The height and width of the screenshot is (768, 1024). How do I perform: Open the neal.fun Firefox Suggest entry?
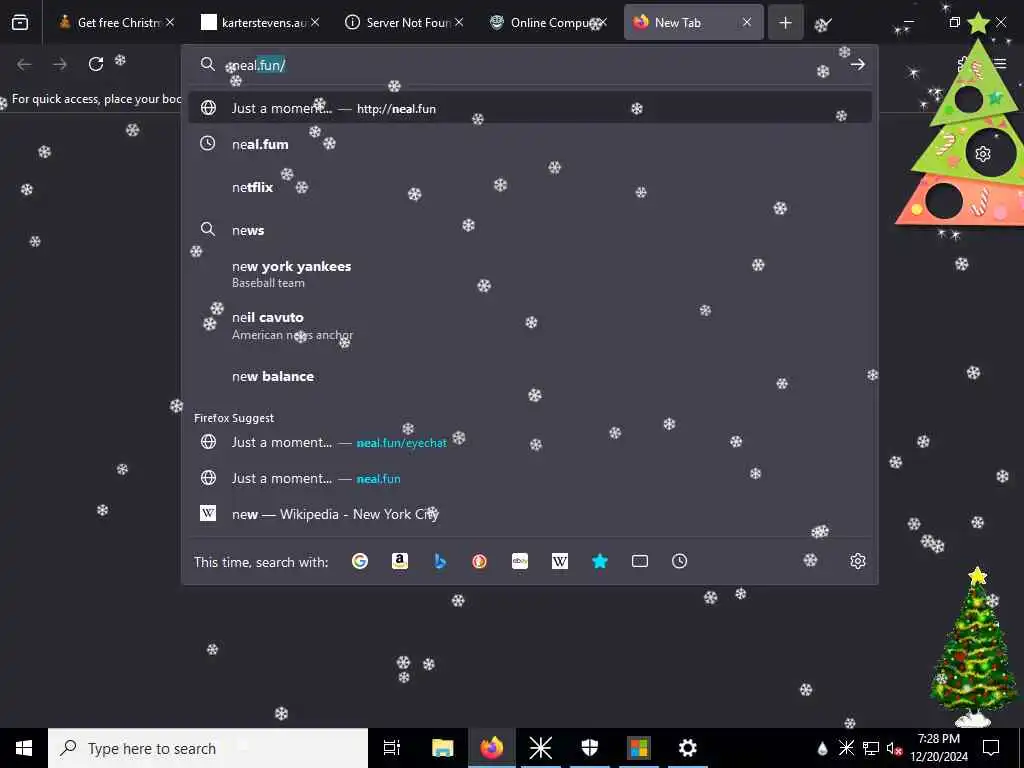coord(530,478)
